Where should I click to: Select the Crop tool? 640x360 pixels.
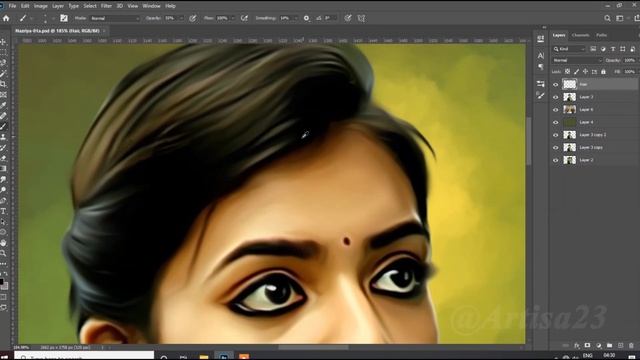[x=3, y=84]
